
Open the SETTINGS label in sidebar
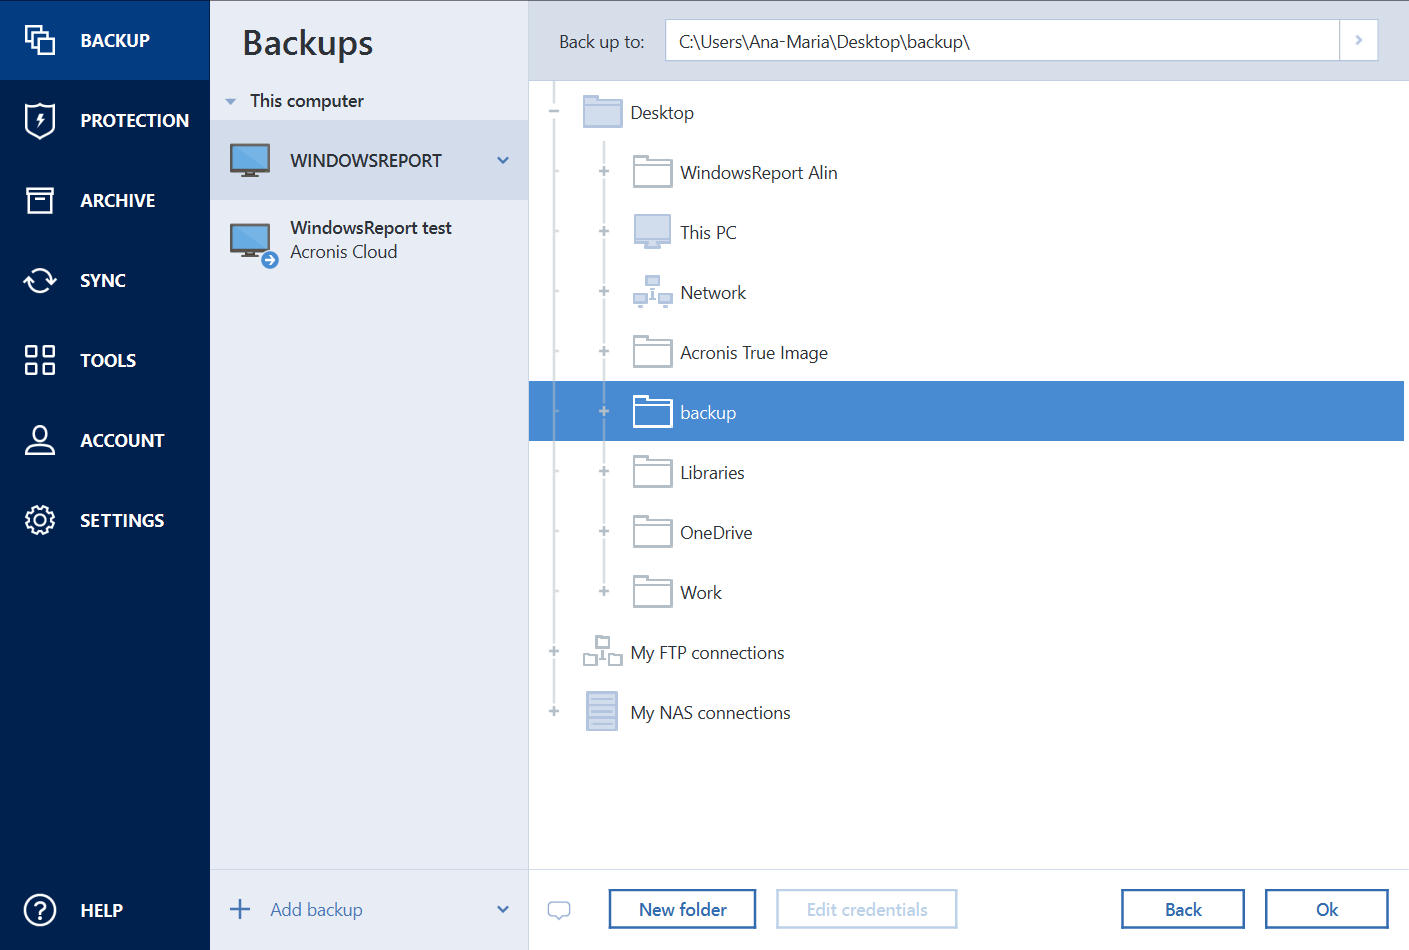[x=122, y=521]
